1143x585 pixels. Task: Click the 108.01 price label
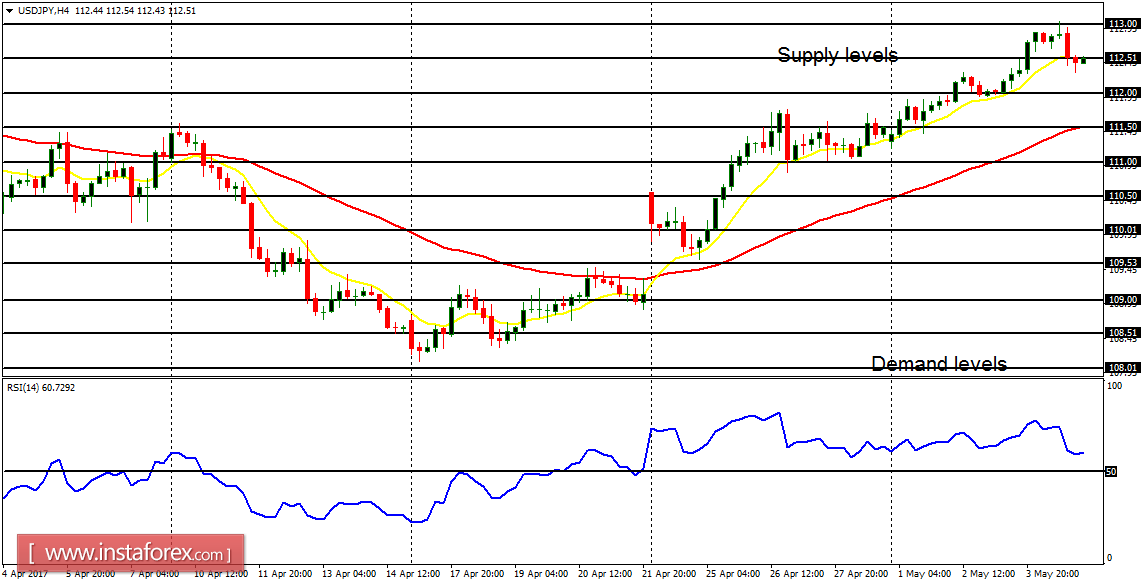coord(1123,368)
